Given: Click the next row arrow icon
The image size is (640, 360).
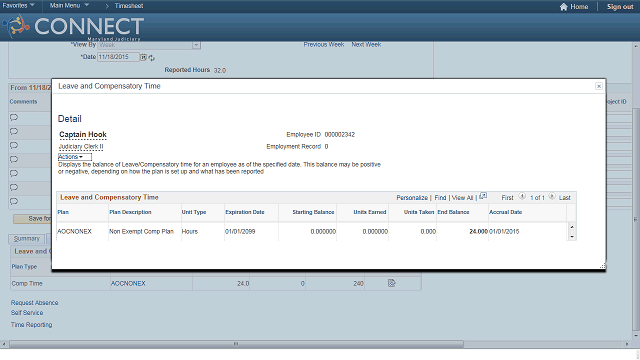Looking at the screenshot, I should click(552, 196).
